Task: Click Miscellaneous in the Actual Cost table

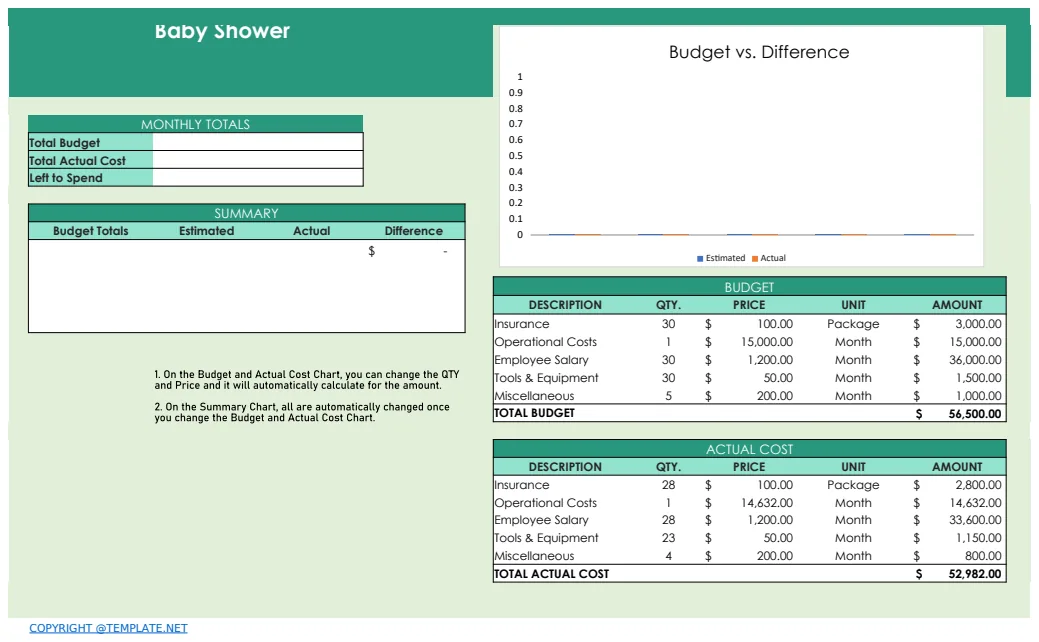Action: click(535, 556)
